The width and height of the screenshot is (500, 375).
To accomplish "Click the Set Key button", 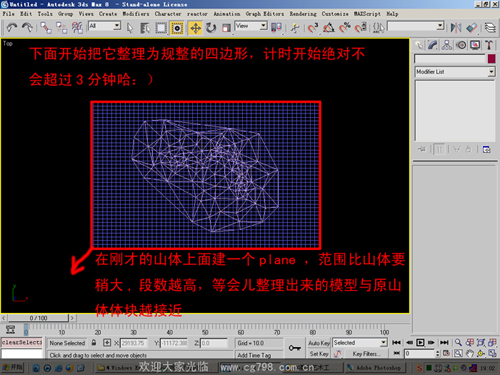I will coord(319,354).
